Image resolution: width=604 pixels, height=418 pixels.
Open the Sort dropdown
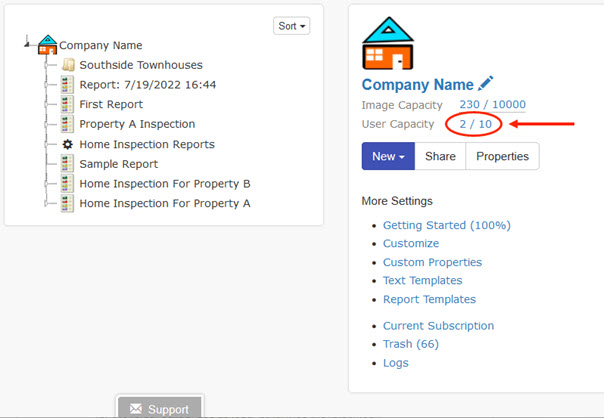291,26
